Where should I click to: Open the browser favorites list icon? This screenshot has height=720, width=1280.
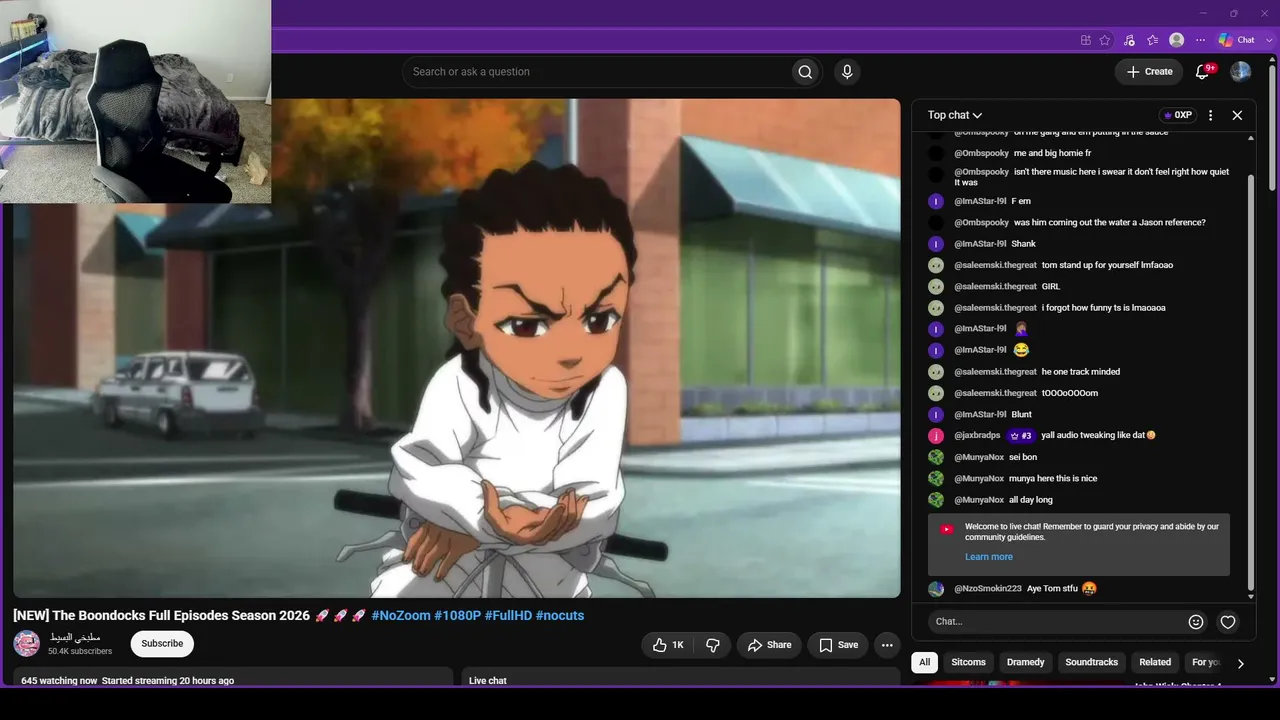tap(1153, 40)
